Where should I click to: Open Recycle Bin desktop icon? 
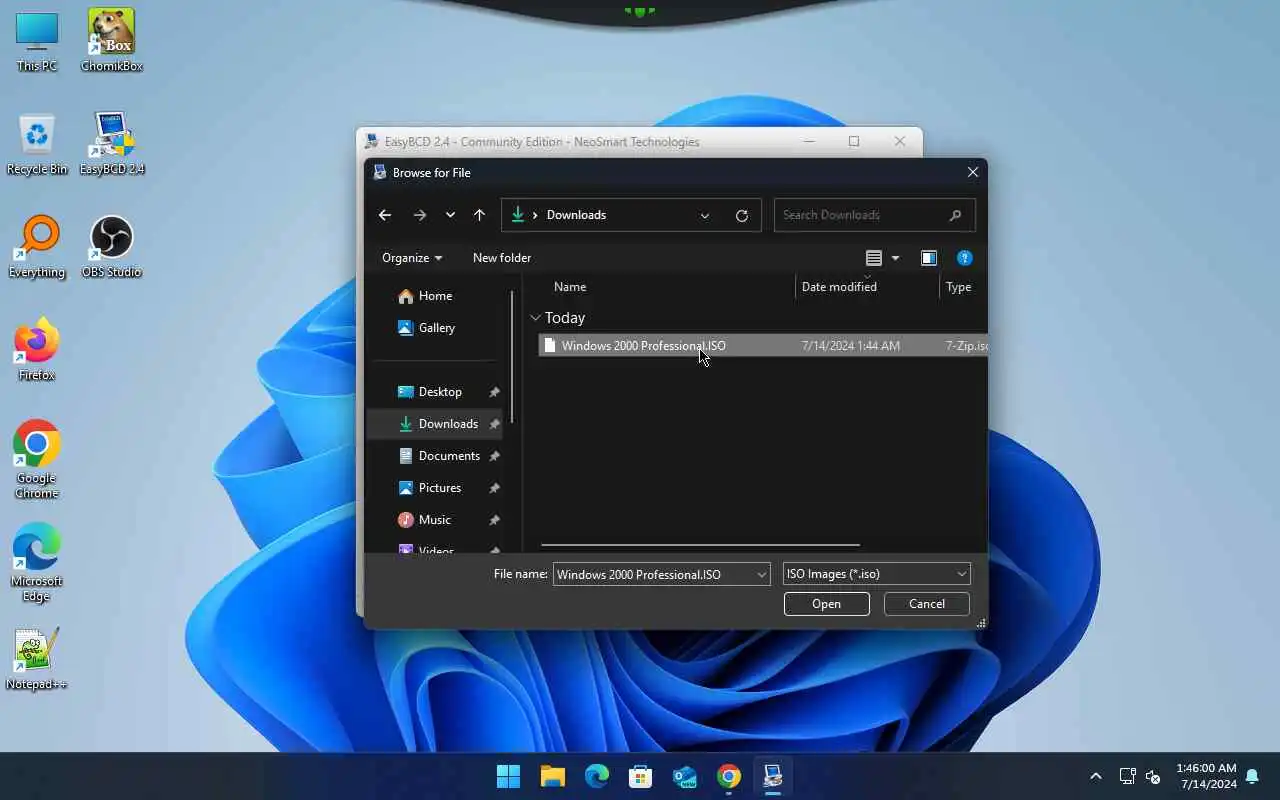click(x=37, y=144)
